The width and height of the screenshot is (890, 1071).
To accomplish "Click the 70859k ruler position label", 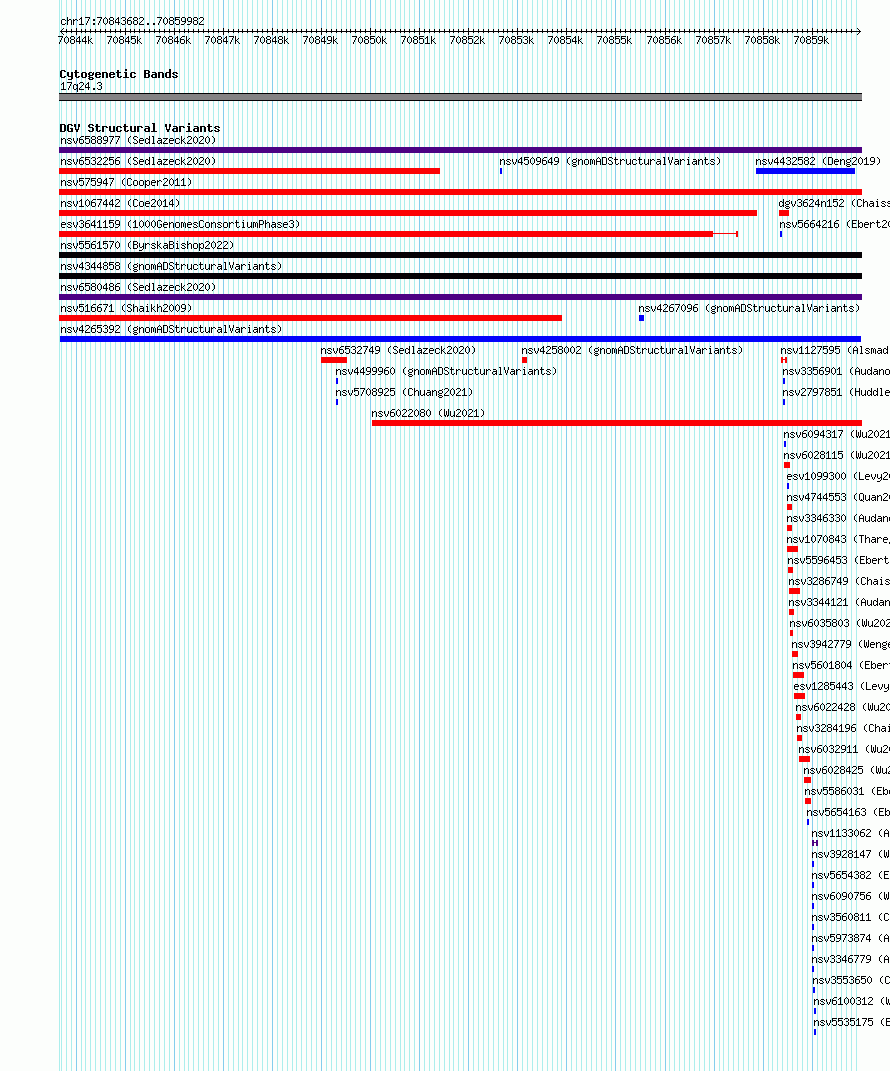I will (811, 40).
